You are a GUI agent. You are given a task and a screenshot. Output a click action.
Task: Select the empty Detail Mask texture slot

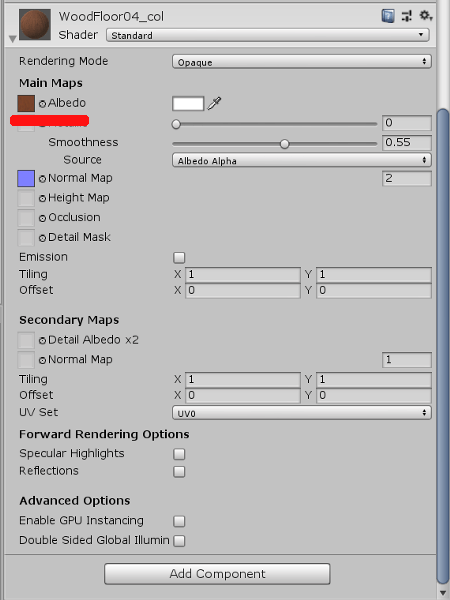pyautogui.click(x=26, y=238)
